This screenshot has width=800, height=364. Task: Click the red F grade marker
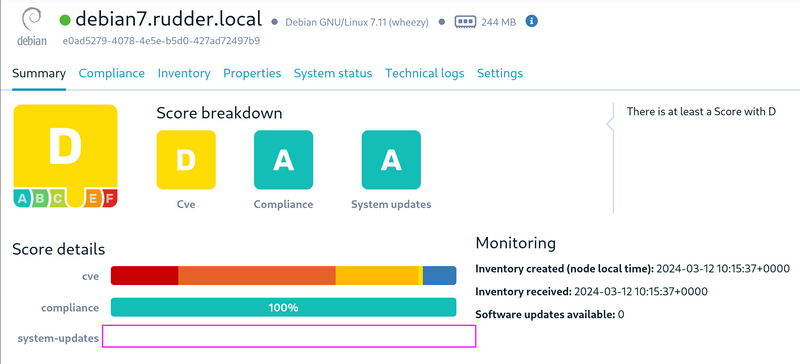click(109, 199)
